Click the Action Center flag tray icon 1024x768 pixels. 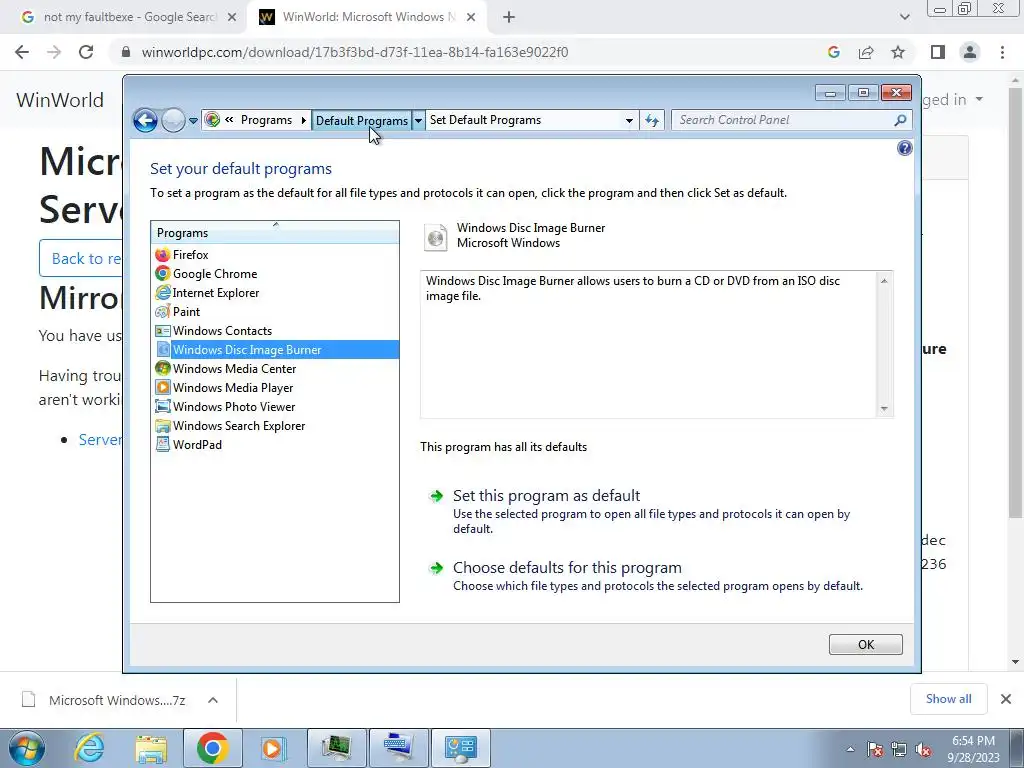tap(875, 749)
